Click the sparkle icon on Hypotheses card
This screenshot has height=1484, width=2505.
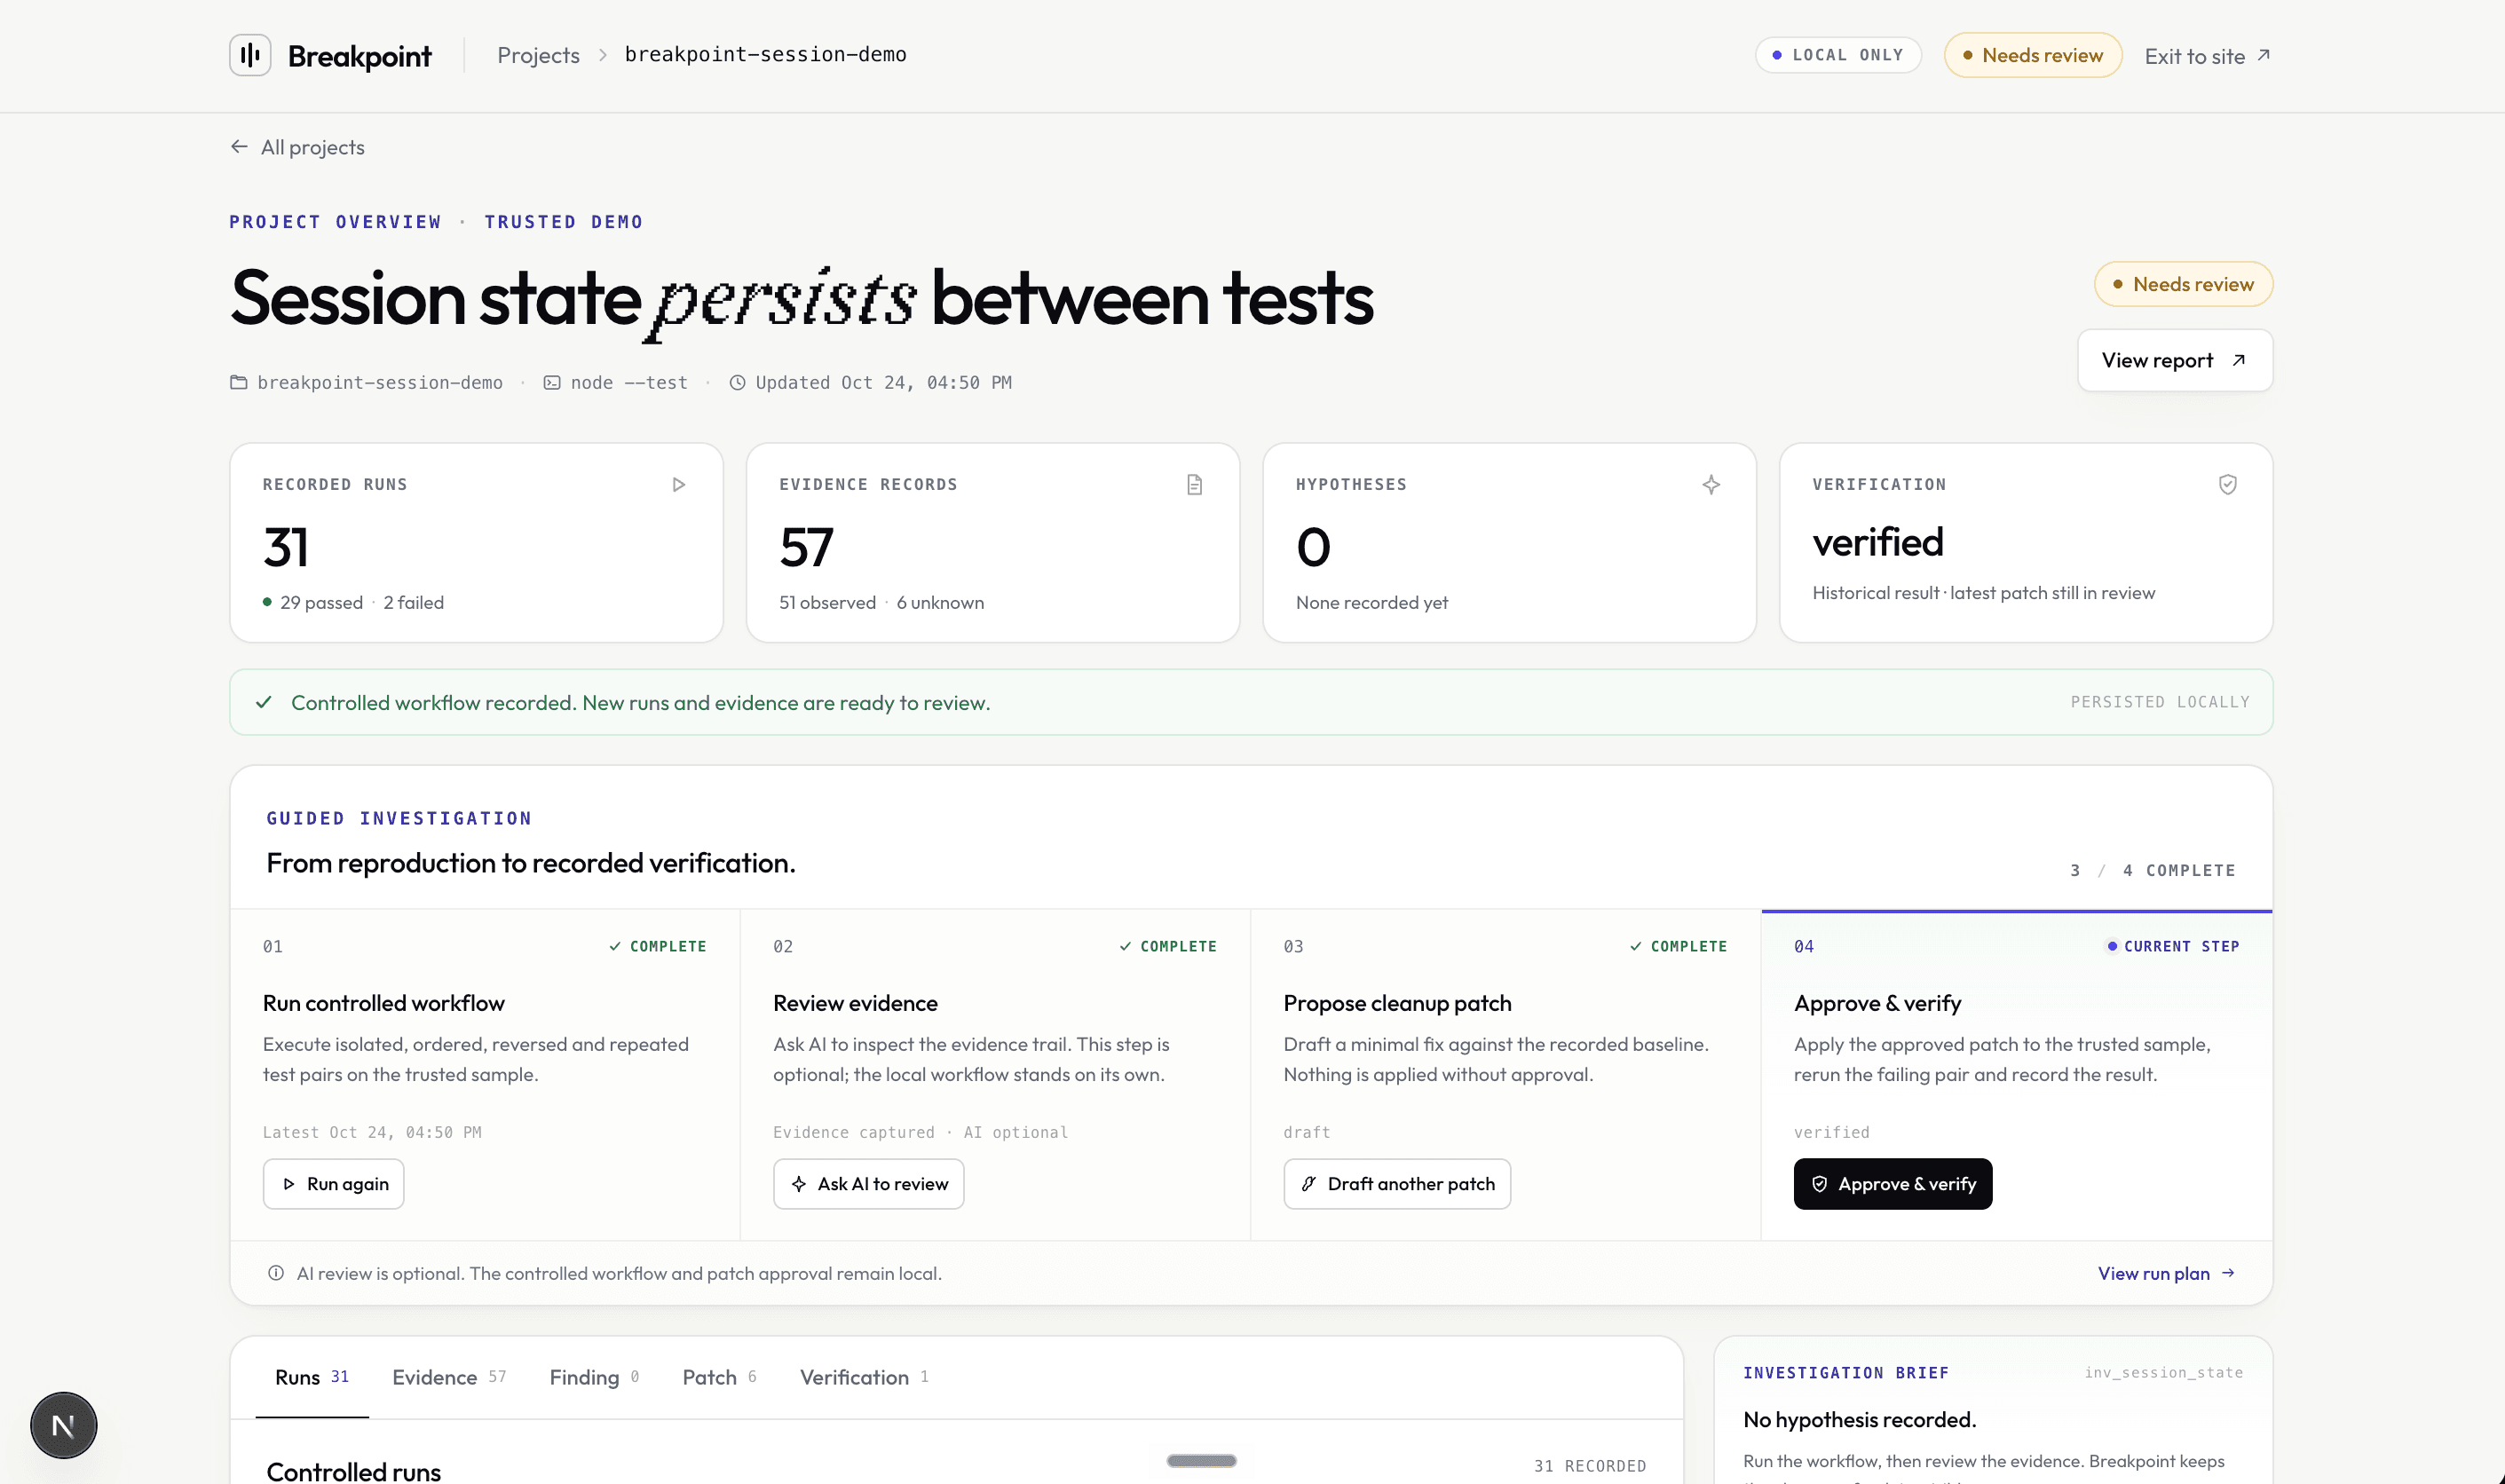[x=1711, y=485]
